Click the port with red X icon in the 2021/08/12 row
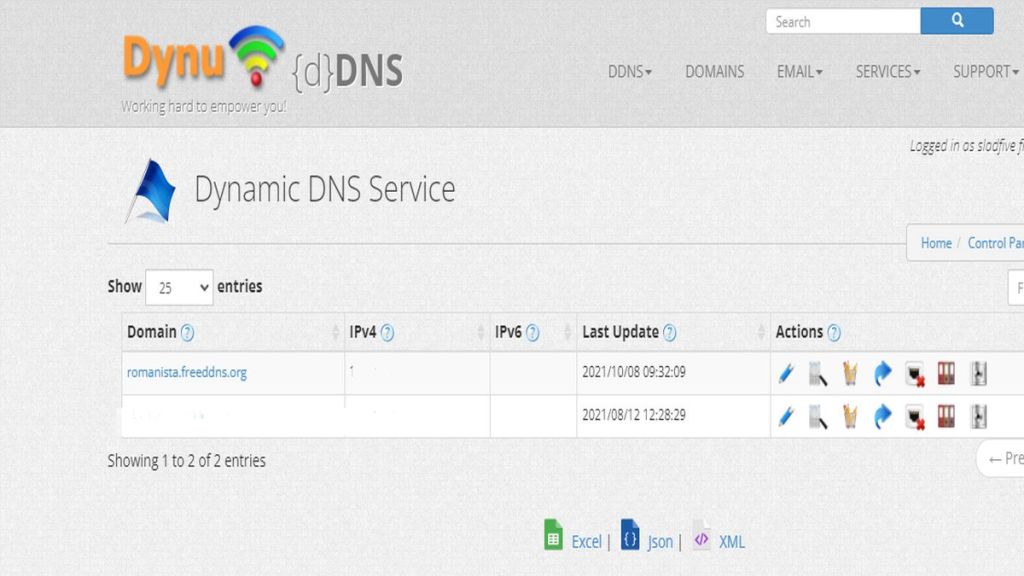This screenshot has height=576, width=1024. pyautogui.click(x=915, y=417)
